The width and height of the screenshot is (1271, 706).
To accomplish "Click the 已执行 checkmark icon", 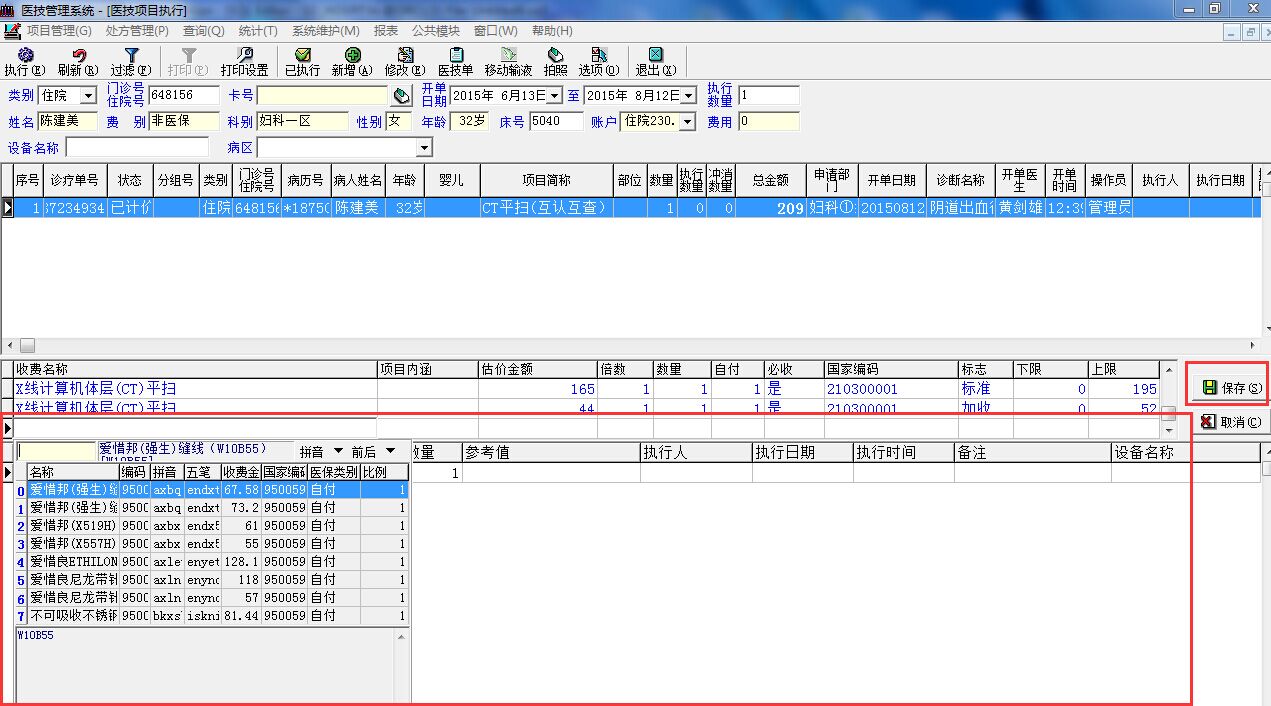I will (302, 61).
